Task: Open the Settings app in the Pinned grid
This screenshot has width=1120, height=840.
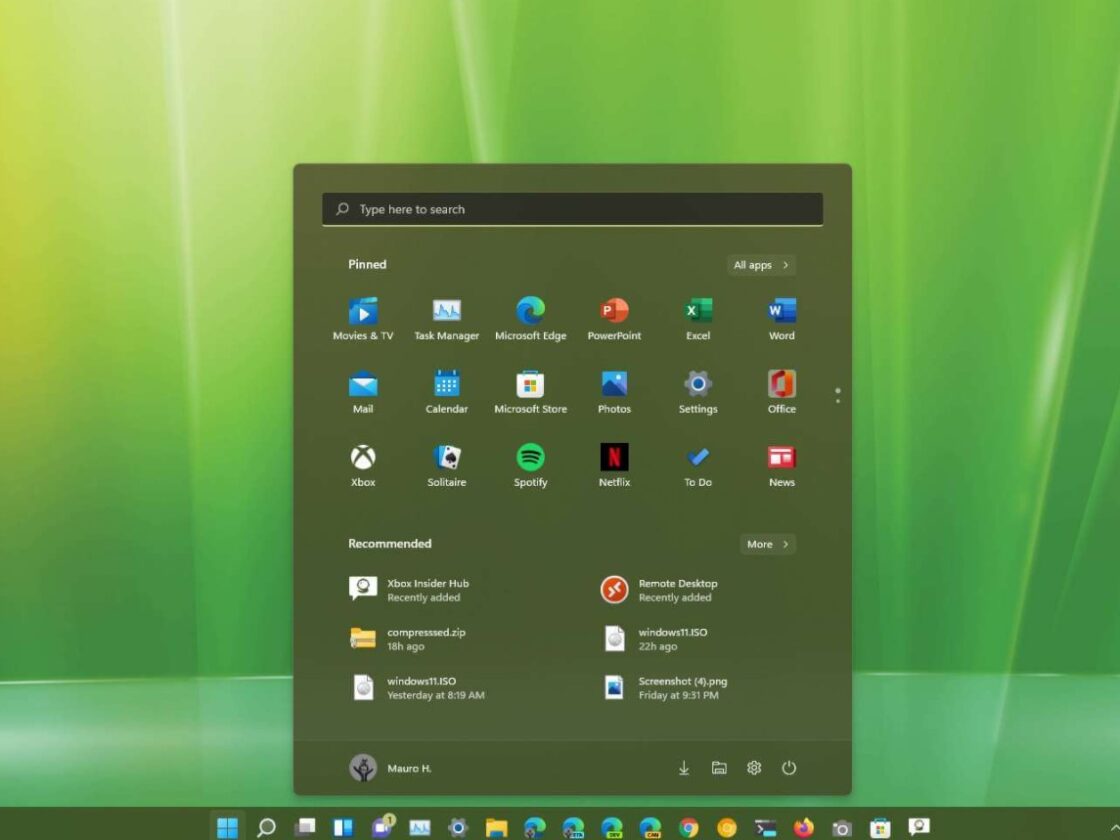Action: pyautogui.click(x=698, y=392)
